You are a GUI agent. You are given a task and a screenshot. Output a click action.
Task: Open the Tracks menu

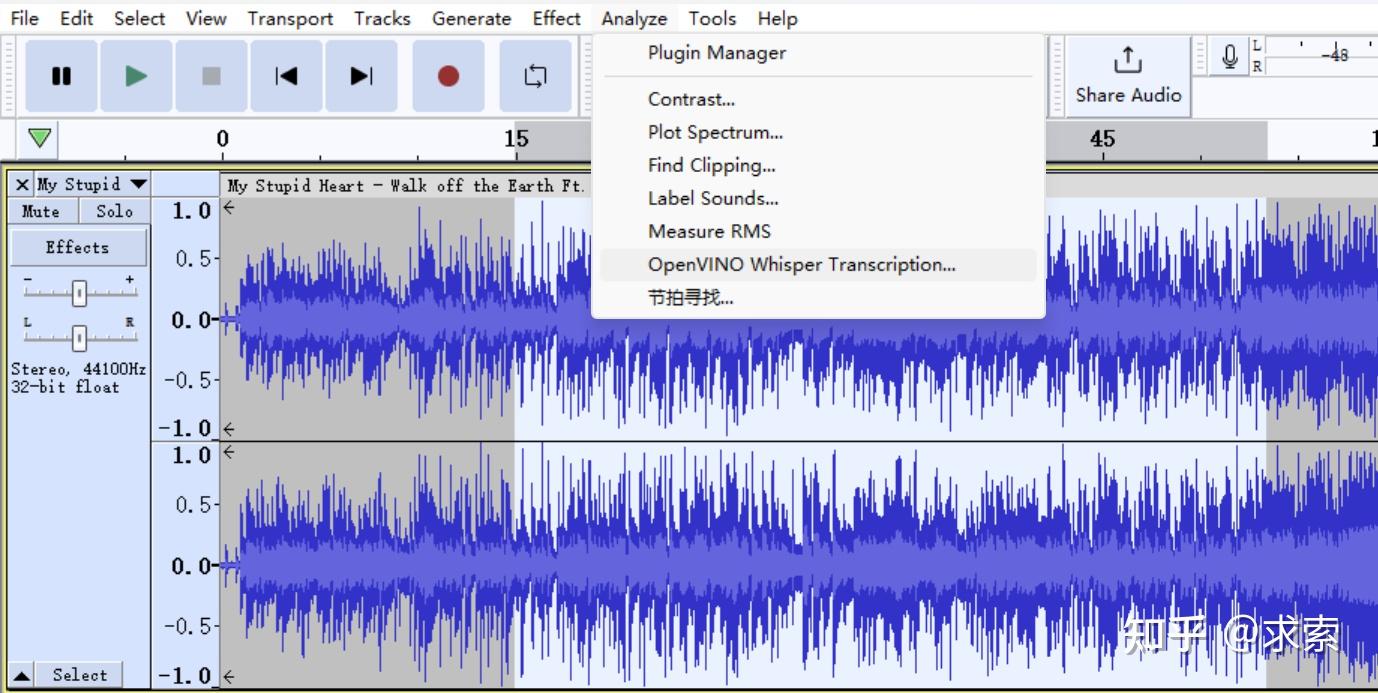point(381,18)
